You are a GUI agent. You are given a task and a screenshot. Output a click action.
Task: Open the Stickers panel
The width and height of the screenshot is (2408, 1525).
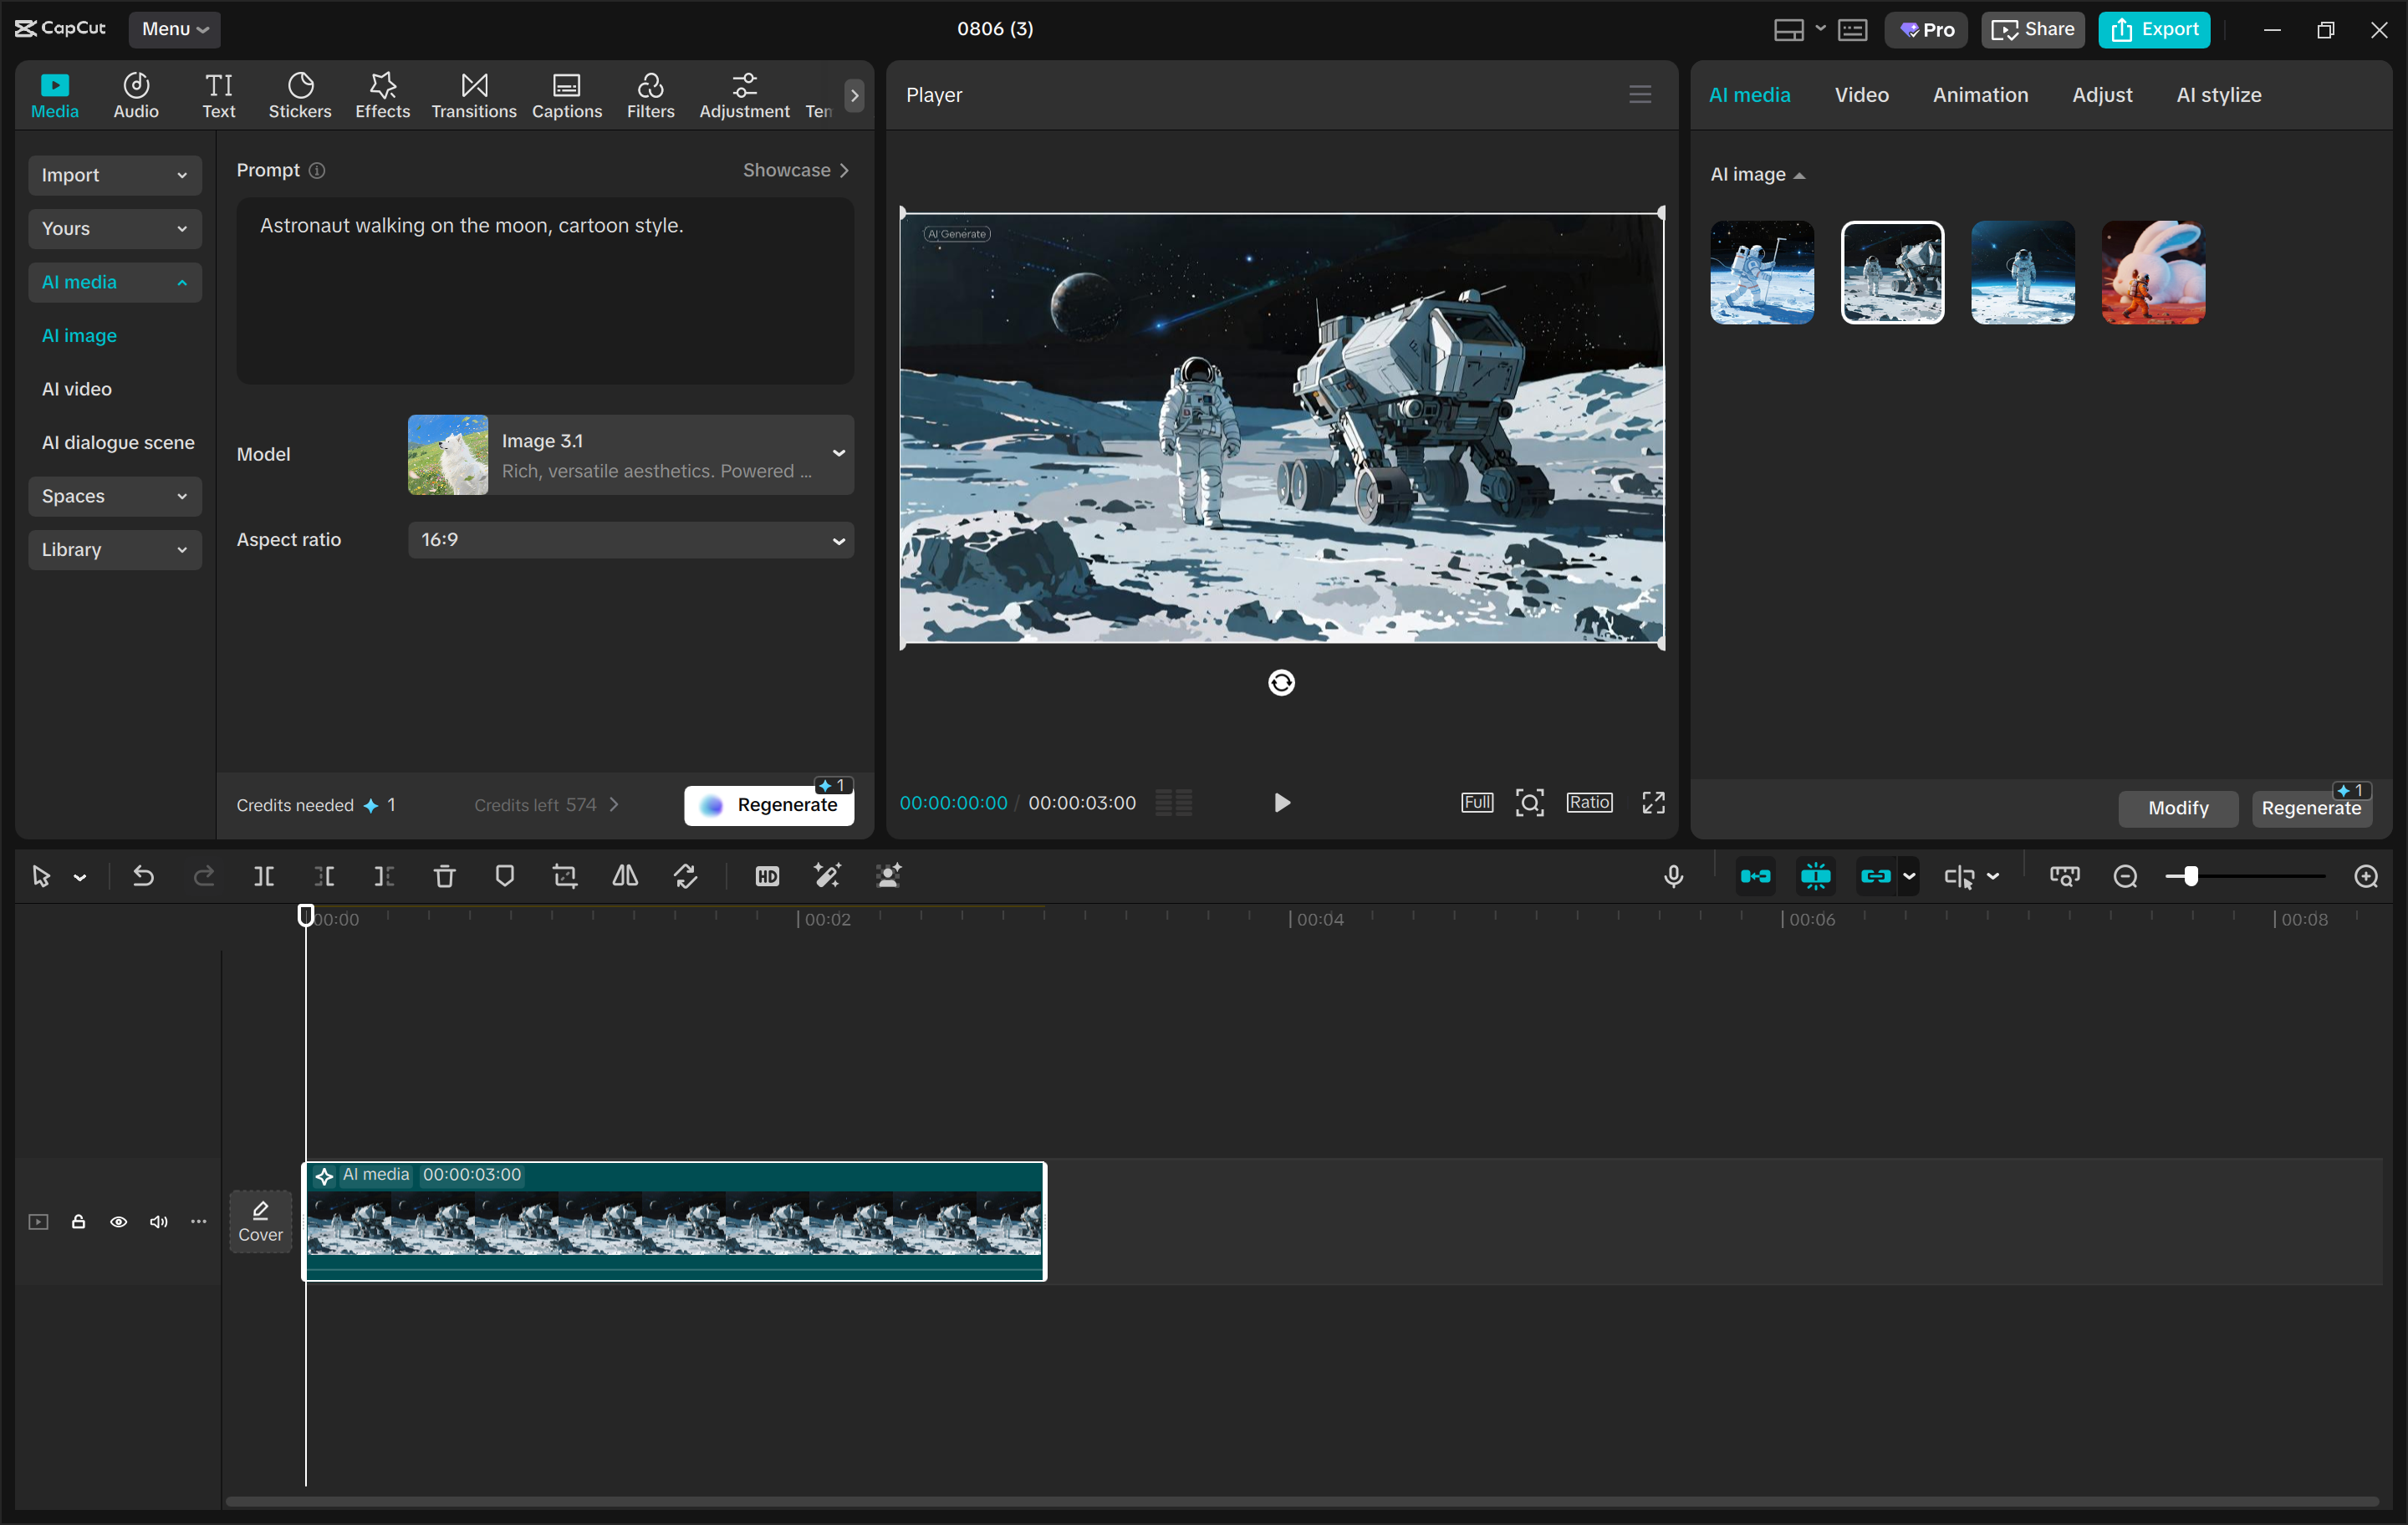tap(299, 95)
